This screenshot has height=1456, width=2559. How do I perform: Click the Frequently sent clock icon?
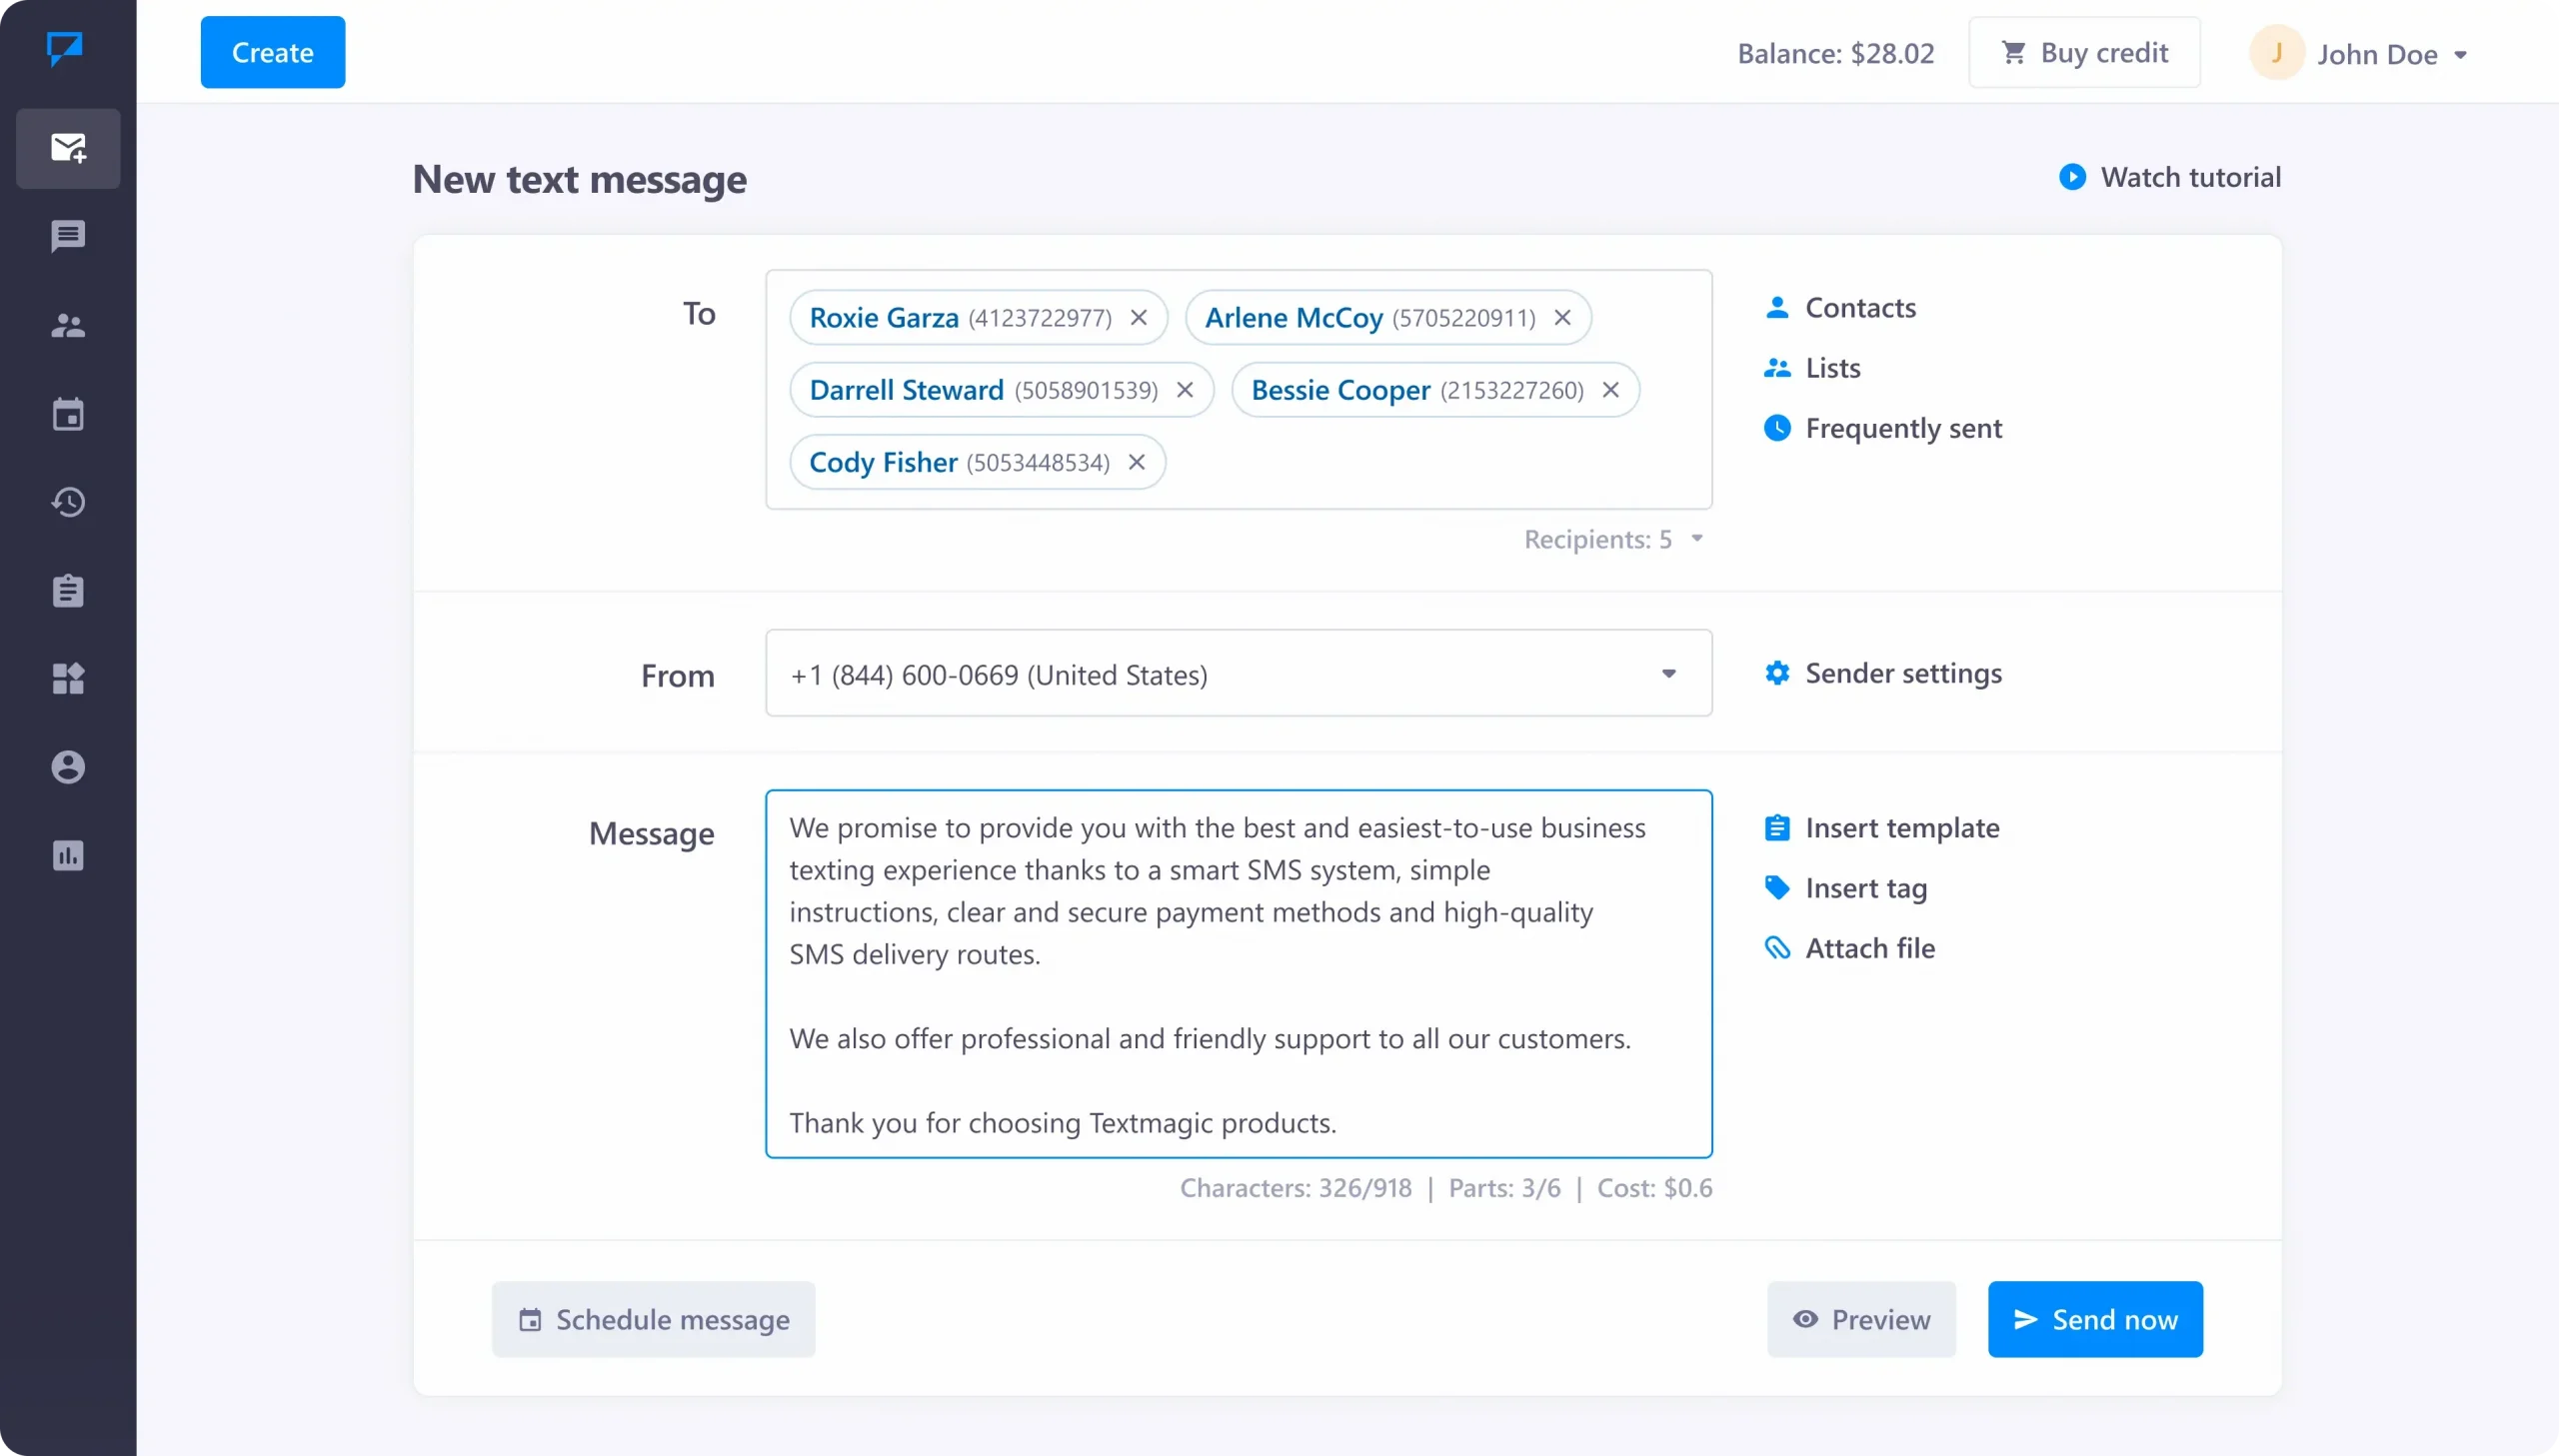click(x=1776, y=428)
